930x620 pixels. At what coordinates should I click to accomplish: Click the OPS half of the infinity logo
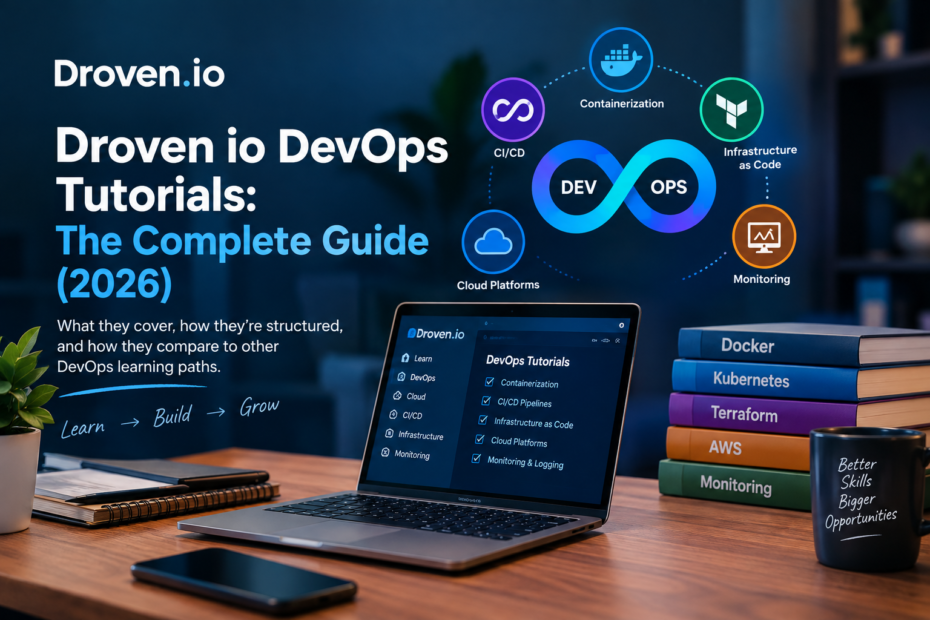tap(668, 187)
